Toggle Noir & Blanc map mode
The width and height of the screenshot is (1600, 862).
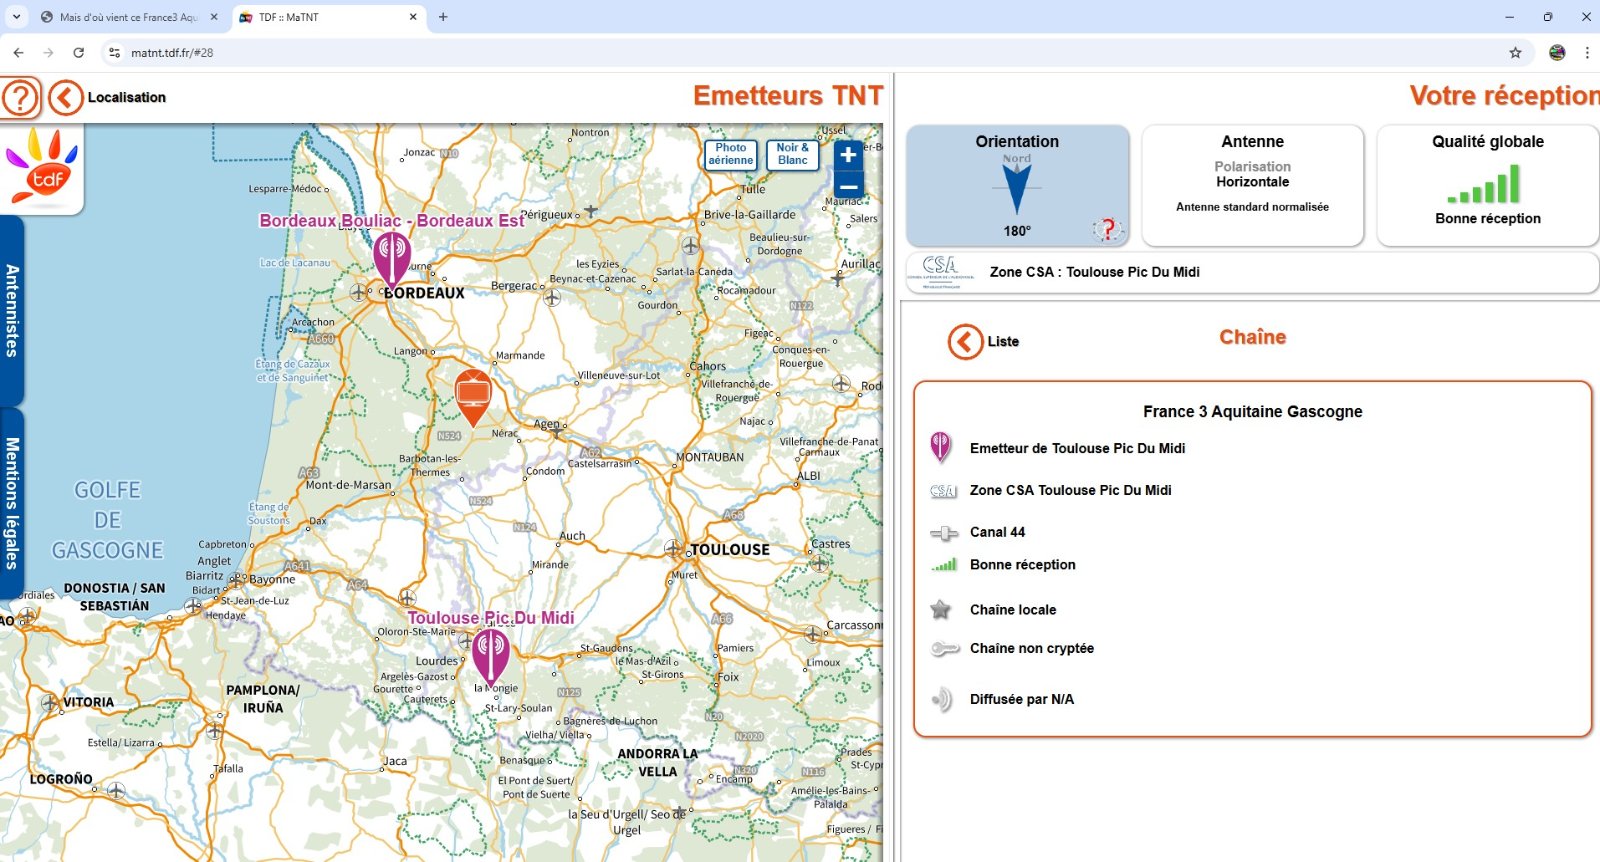[x=792, y=154]
